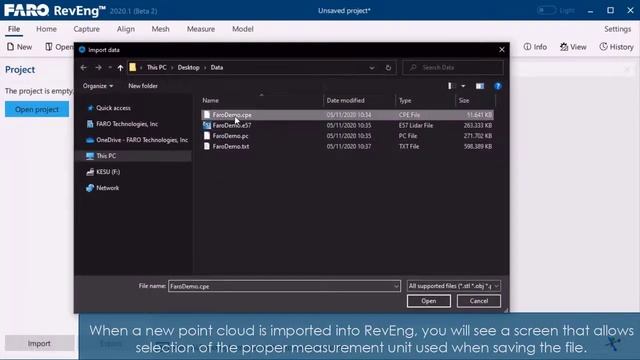
Task: Open the Model tab
Action: tap(242, 29)
